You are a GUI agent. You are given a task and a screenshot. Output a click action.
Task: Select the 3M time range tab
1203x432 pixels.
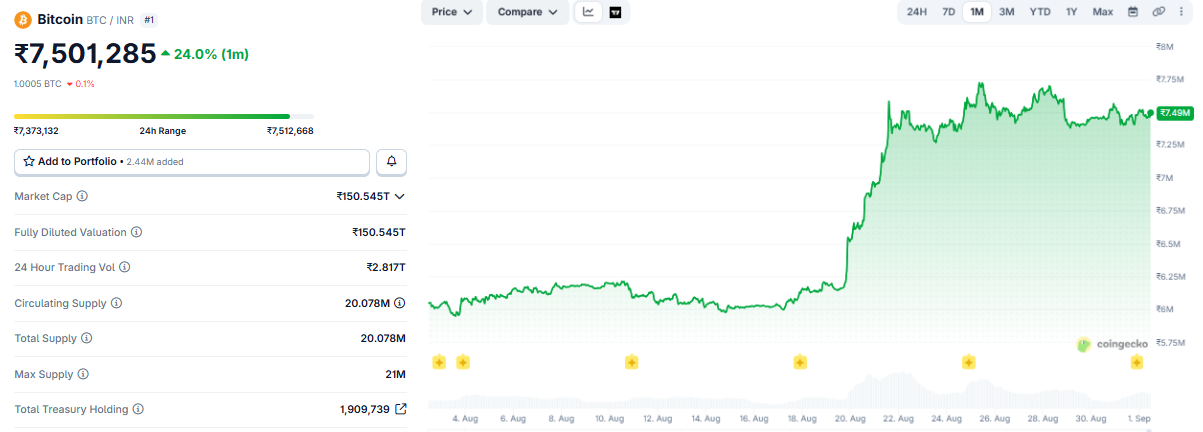[1006, 12]
